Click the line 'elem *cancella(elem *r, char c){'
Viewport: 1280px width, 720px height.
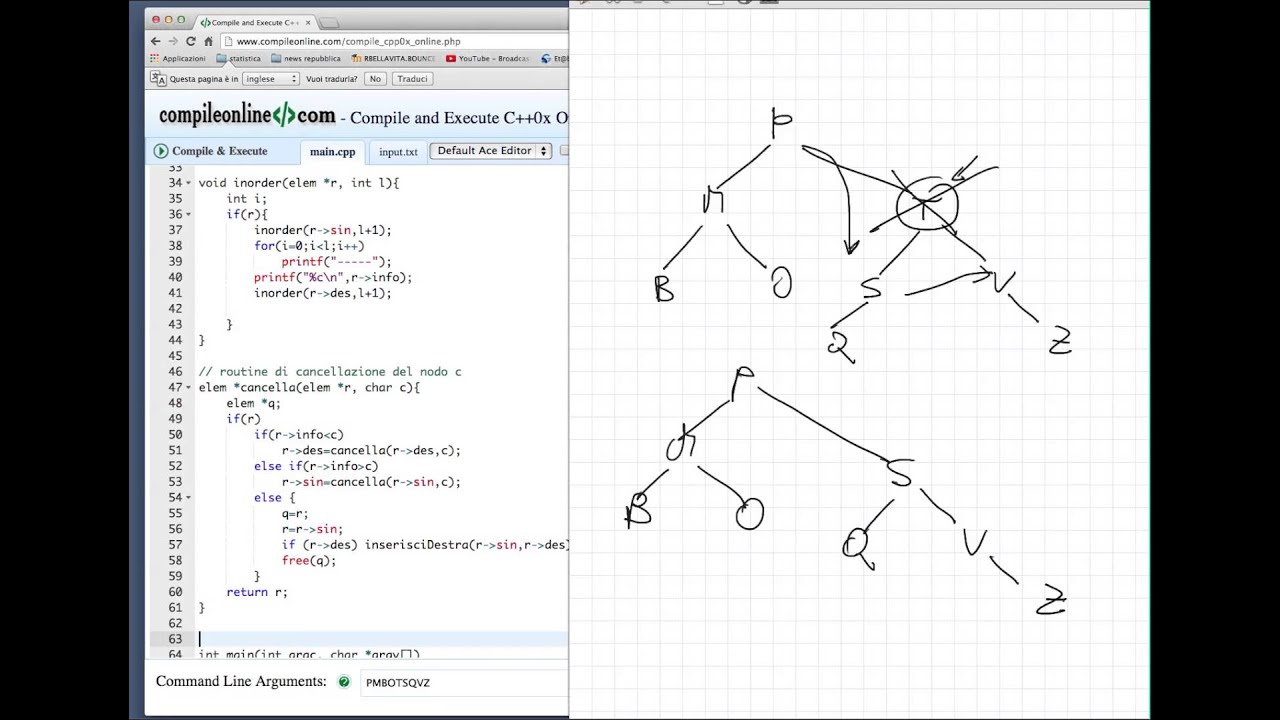point(309,387)
